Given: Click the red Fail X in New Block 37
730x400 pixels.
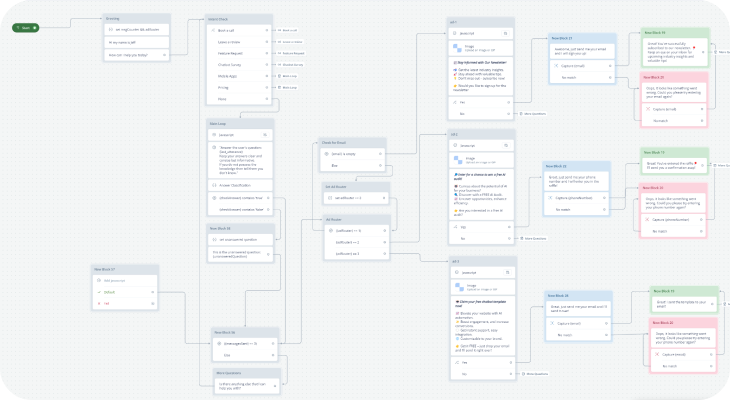Looking at the screenshot, I should pyautogui.click(x=99, y=304).
